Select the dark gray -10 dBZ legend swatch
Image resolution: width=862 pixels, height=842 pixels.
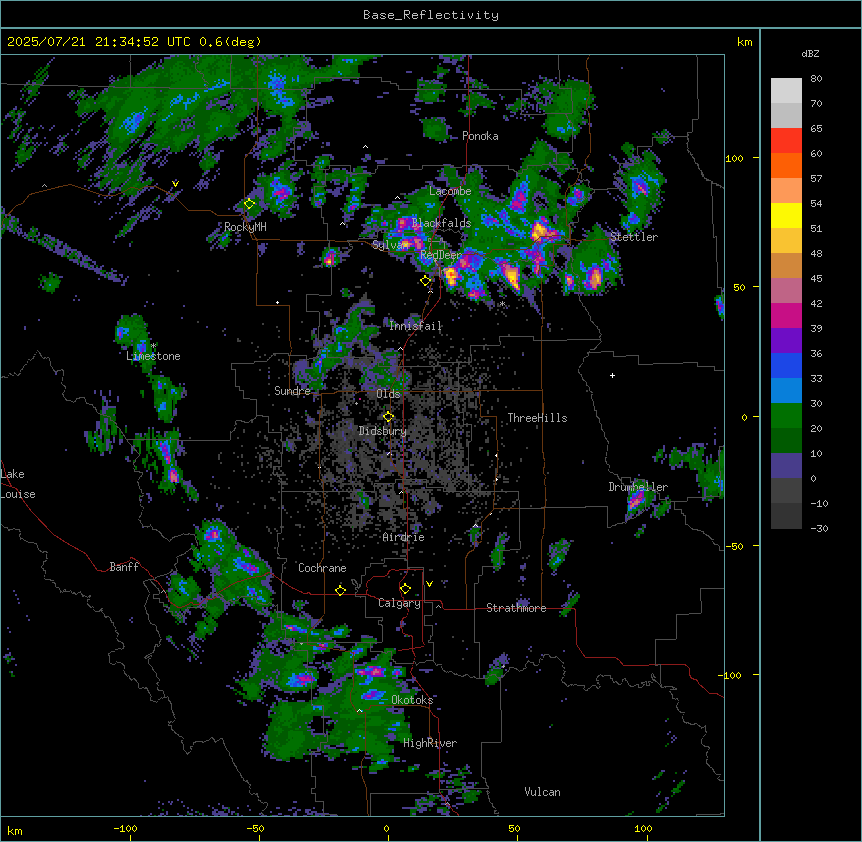click(x=786, y=516)
